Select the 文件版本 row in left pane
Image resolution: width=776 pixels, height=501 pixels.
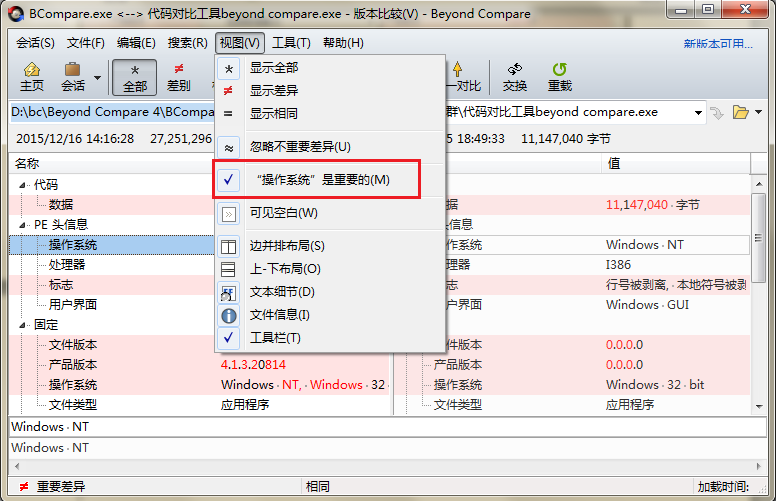tap(112, 345)
